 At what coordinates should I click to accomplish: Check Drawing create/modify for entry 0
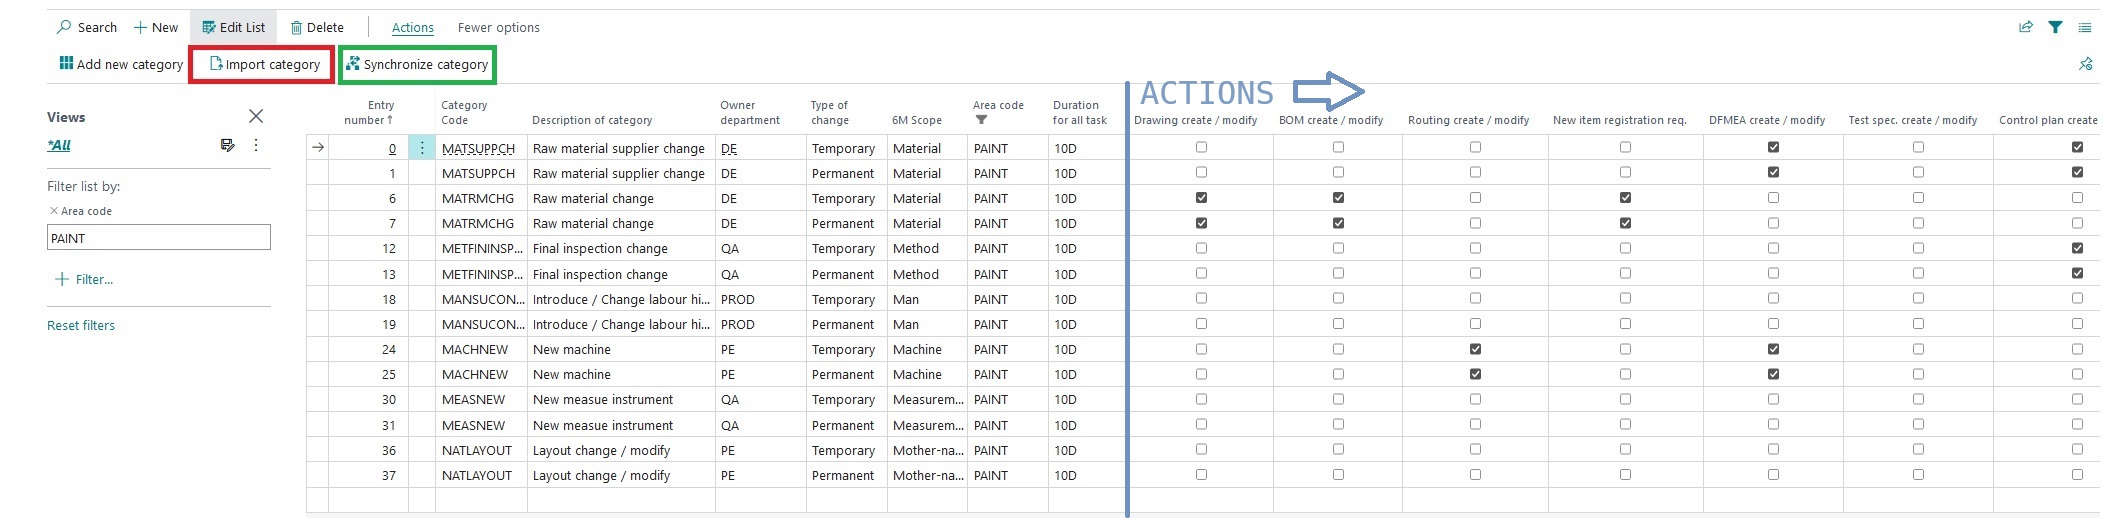coord(1201,147)
